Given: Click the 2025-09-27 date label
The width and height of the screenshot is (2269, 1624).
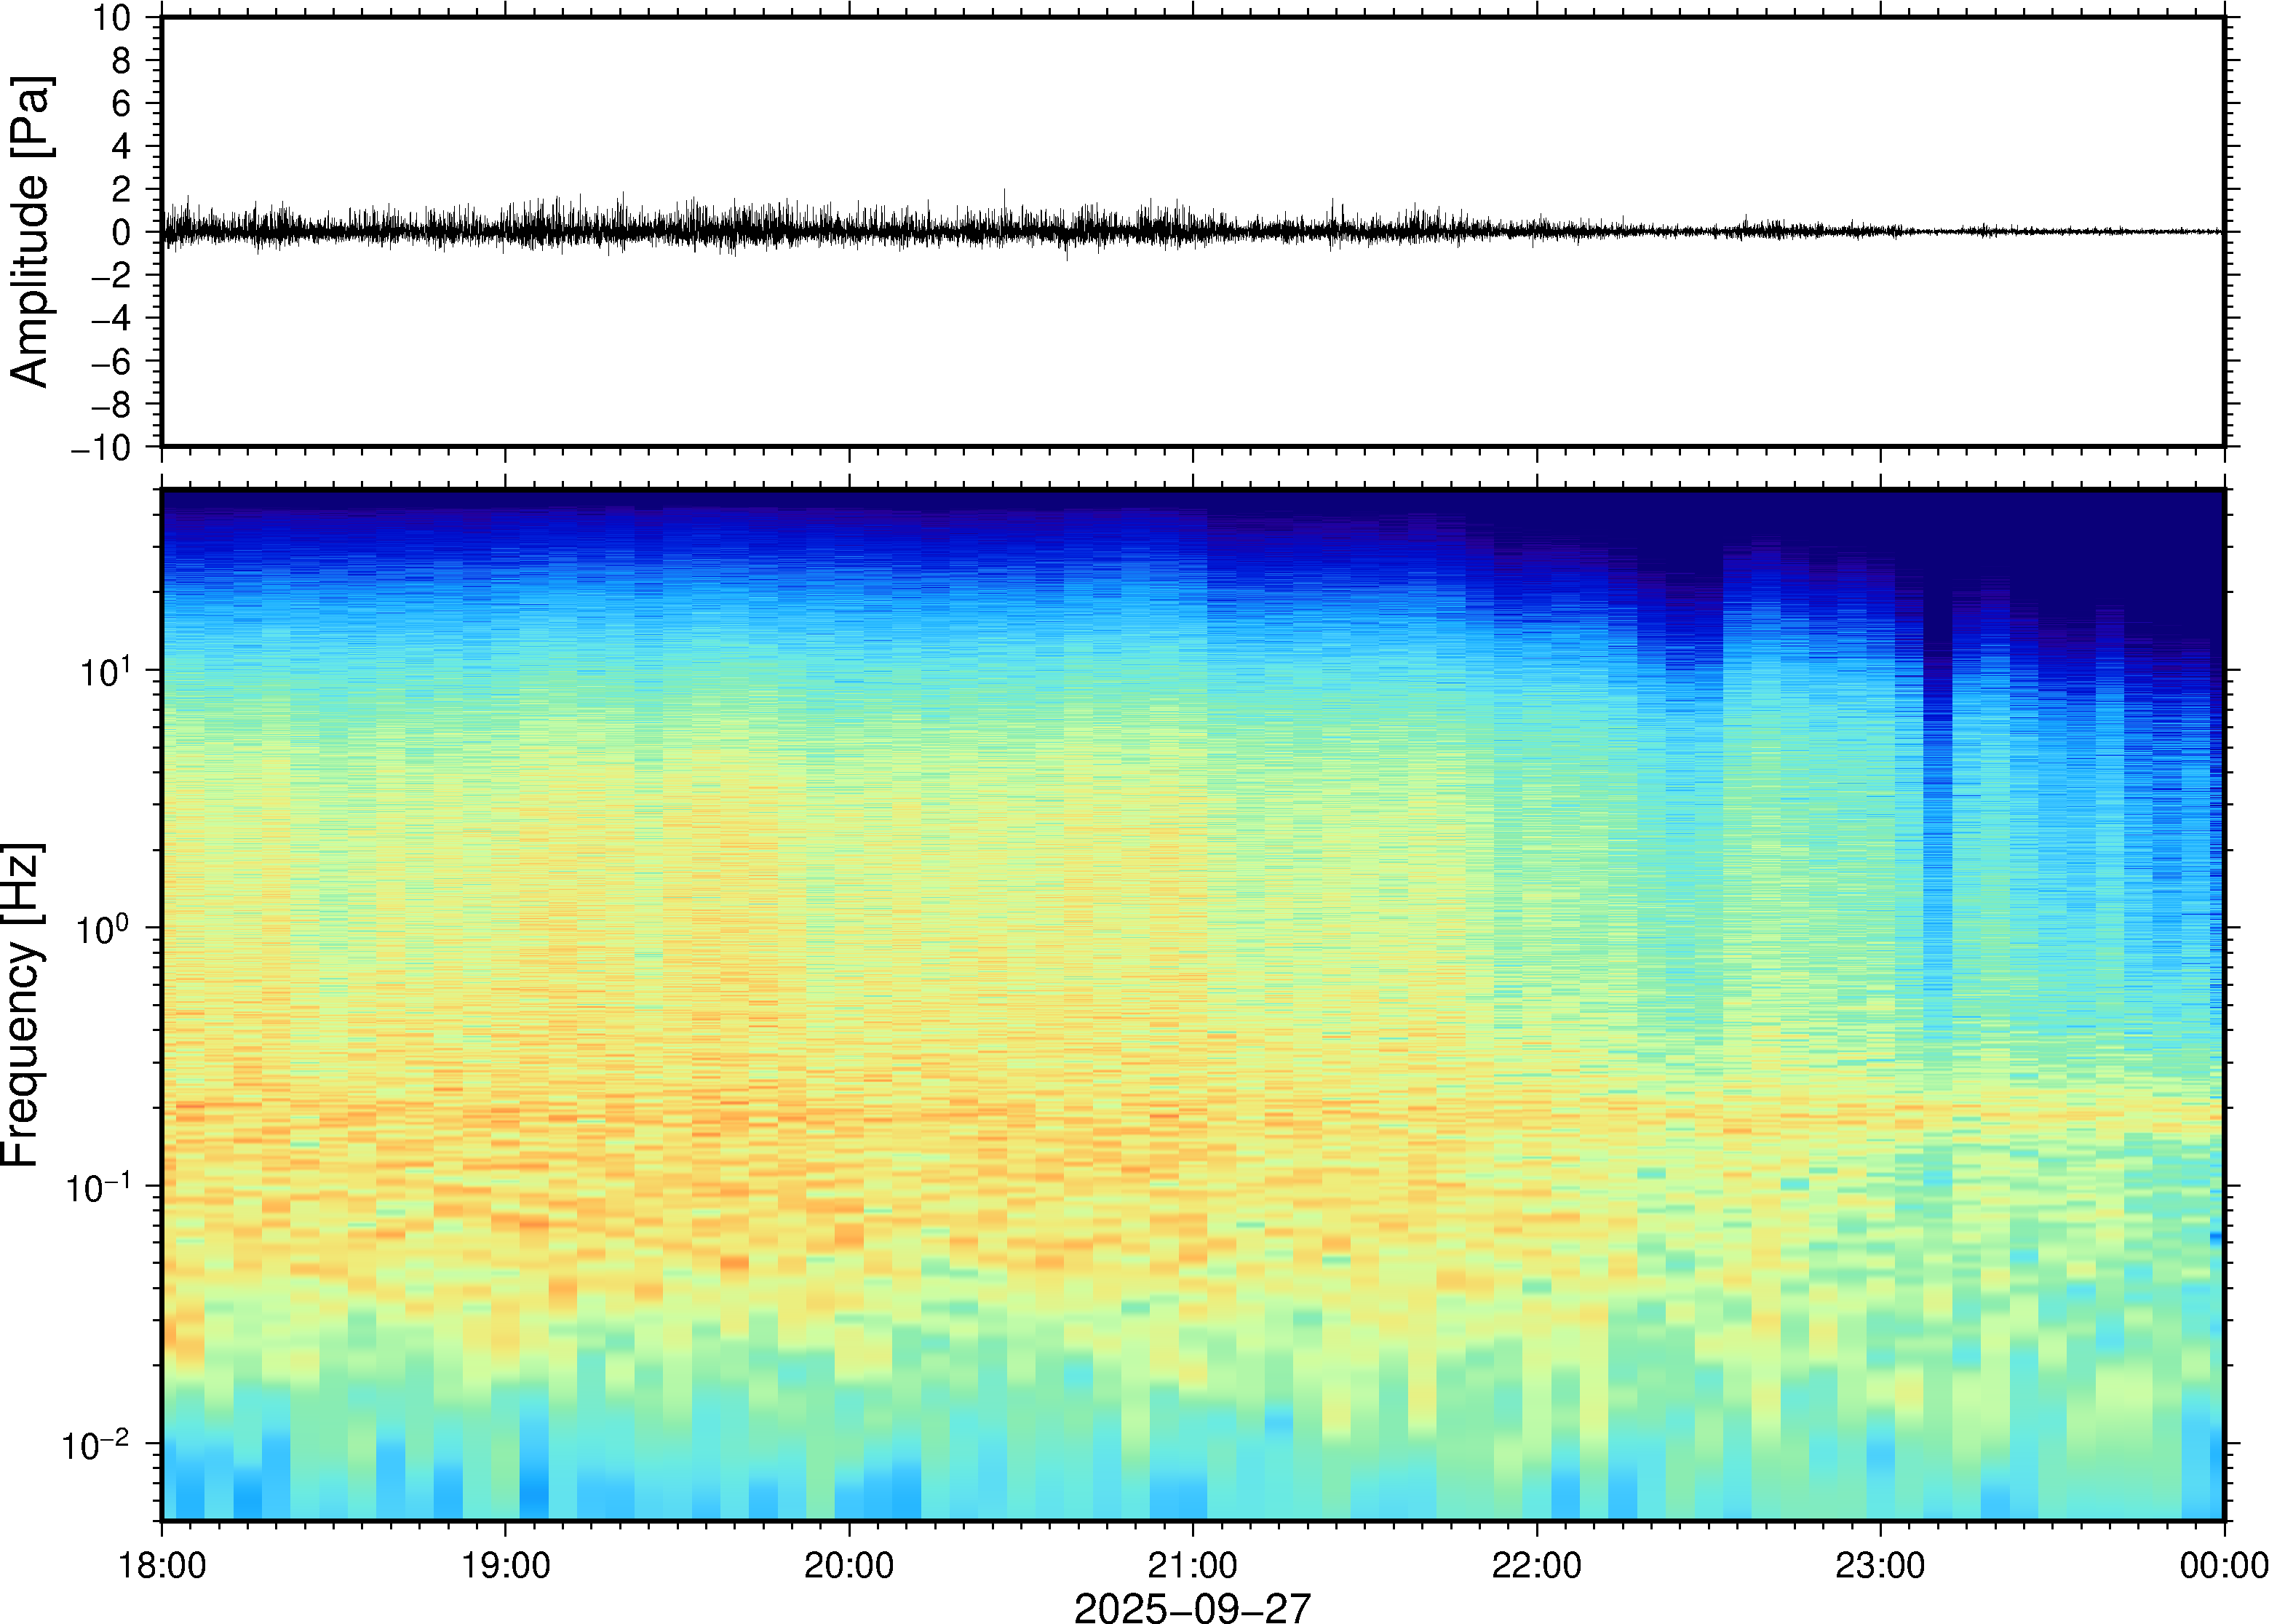Looking at the screenshot, I should pyautogui.click(x=1192, y=1608).
